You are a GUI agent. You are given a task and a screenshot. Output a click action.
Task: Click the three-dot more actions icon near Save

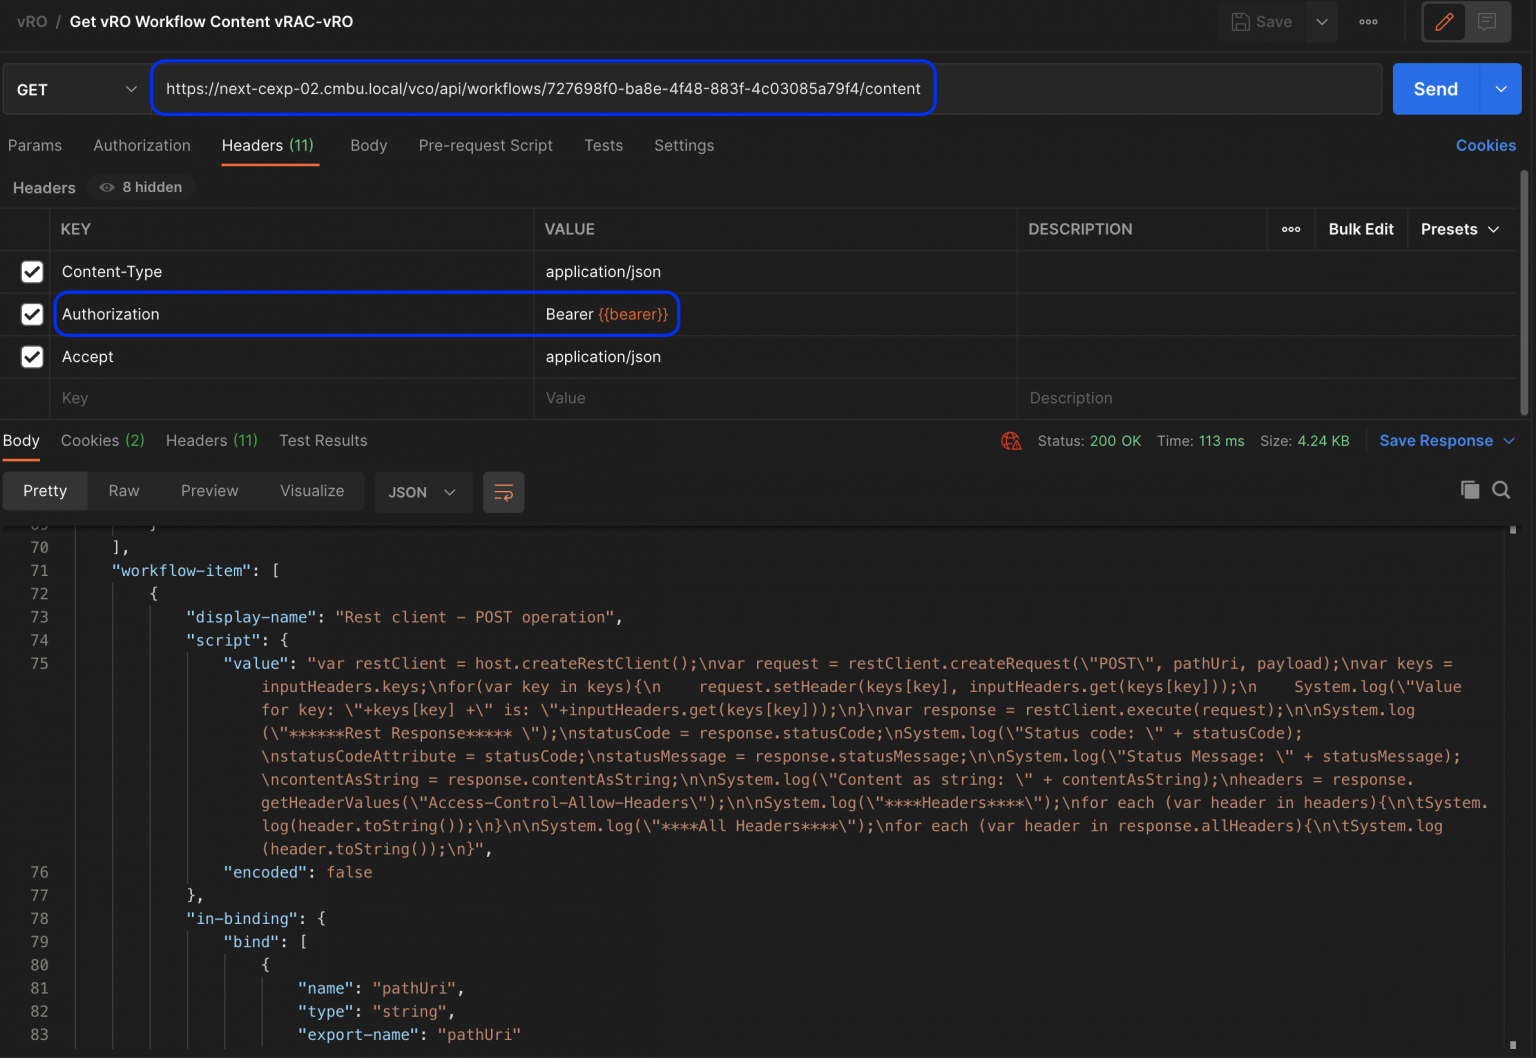click(x=1368, y=22)
